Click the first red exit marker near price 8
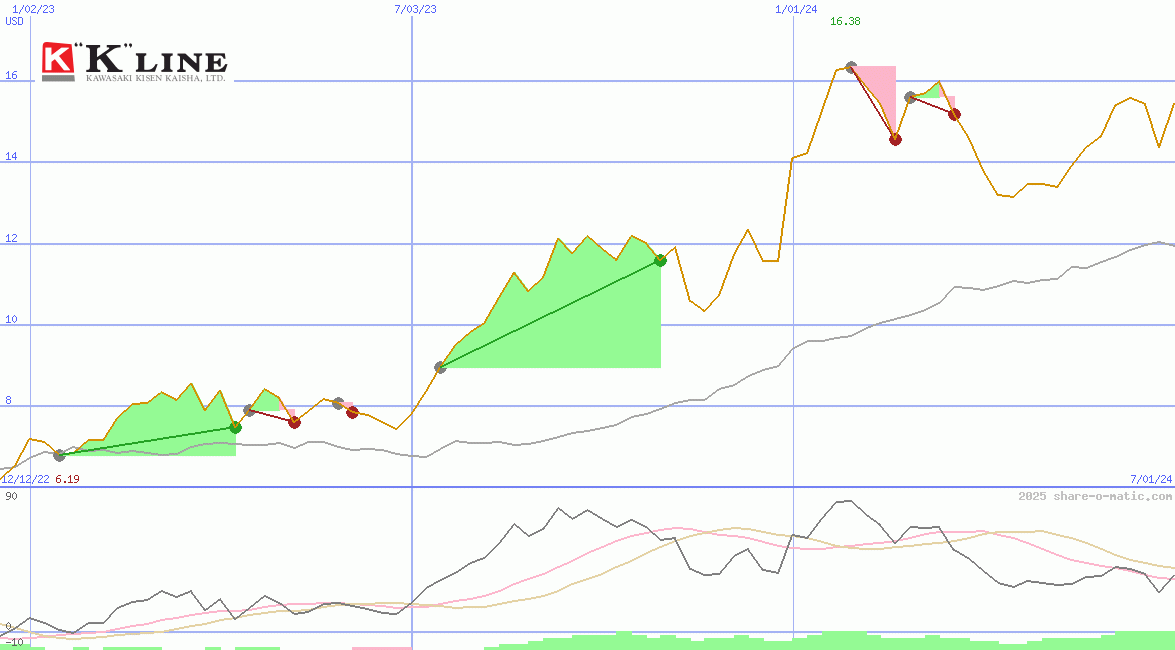This screenshot has height=650, width=1175. [x=294, y=422]
